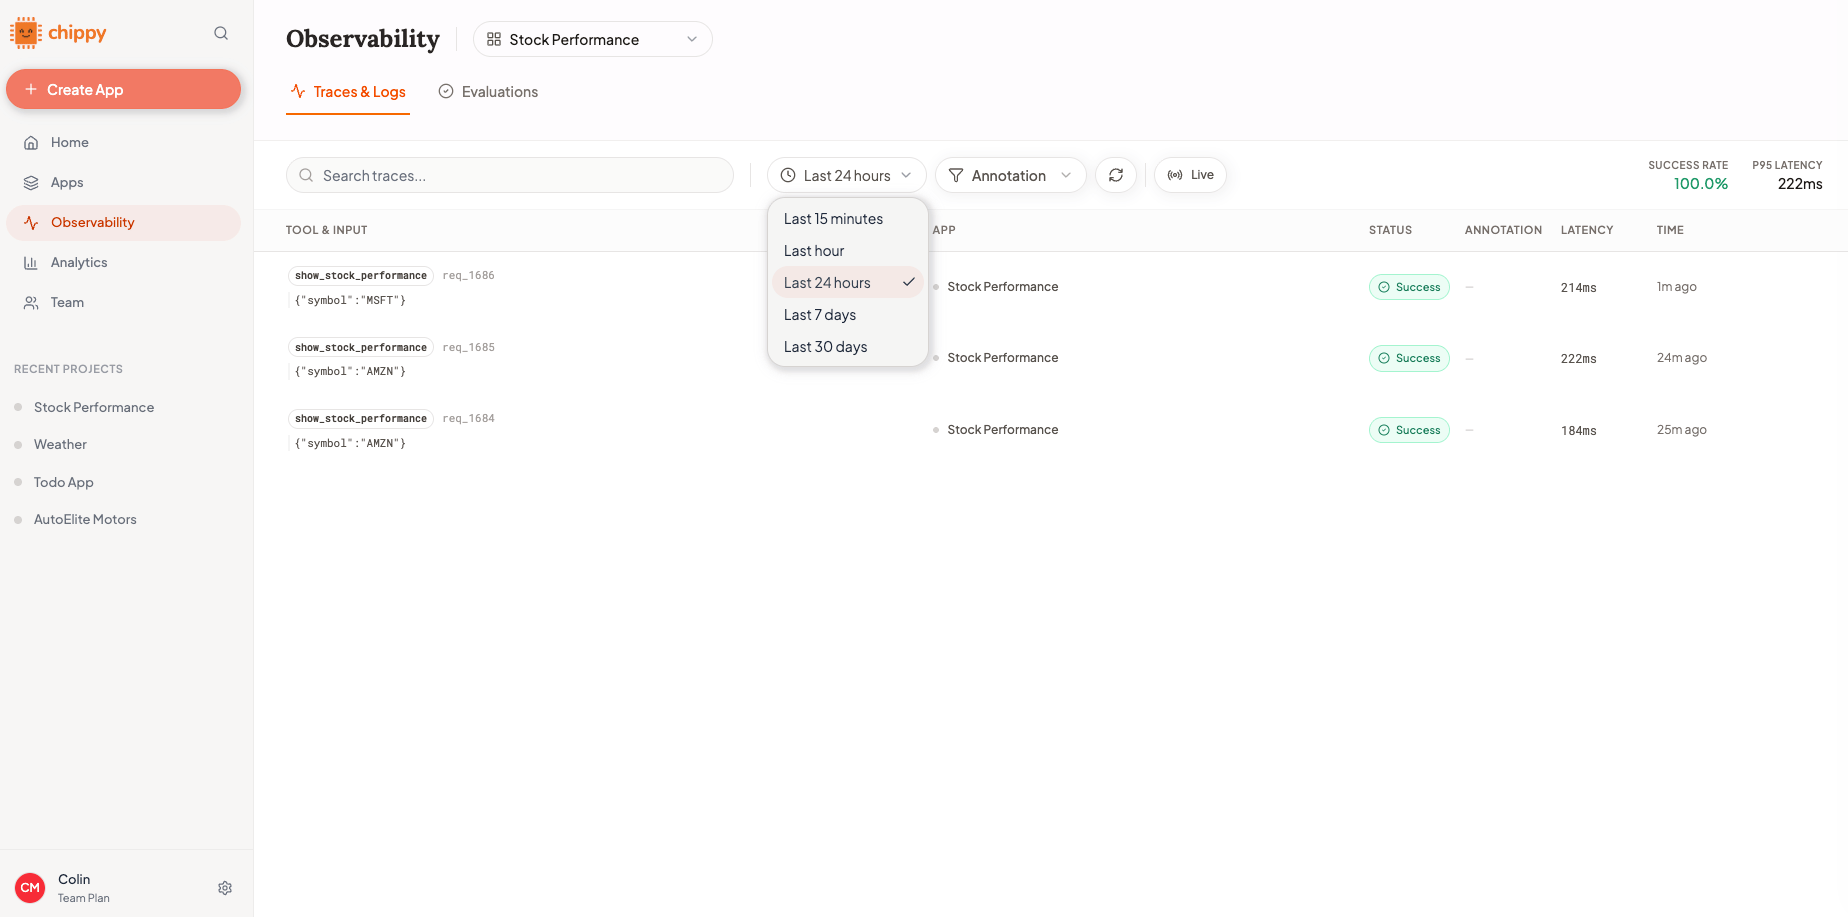Choose Last 24 hours menu option
Image resolution: width=1848 pixels, height=917 pixels.
tap(847, 283)
